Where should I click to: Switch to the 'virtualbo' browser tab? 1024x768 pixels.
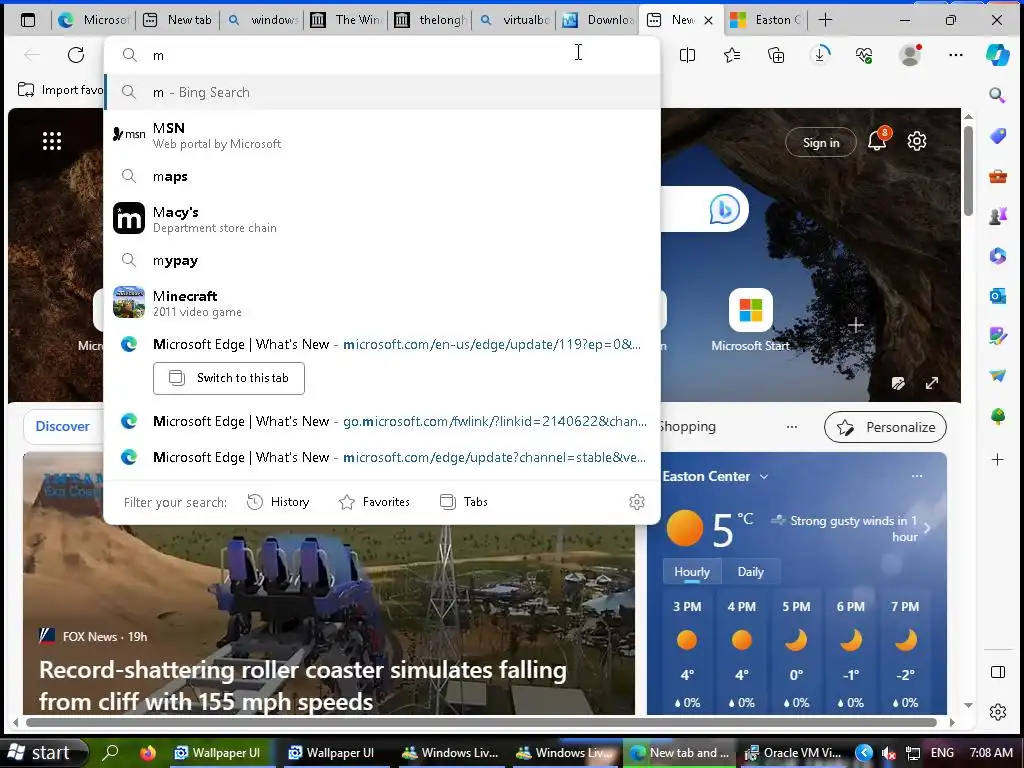515,20
